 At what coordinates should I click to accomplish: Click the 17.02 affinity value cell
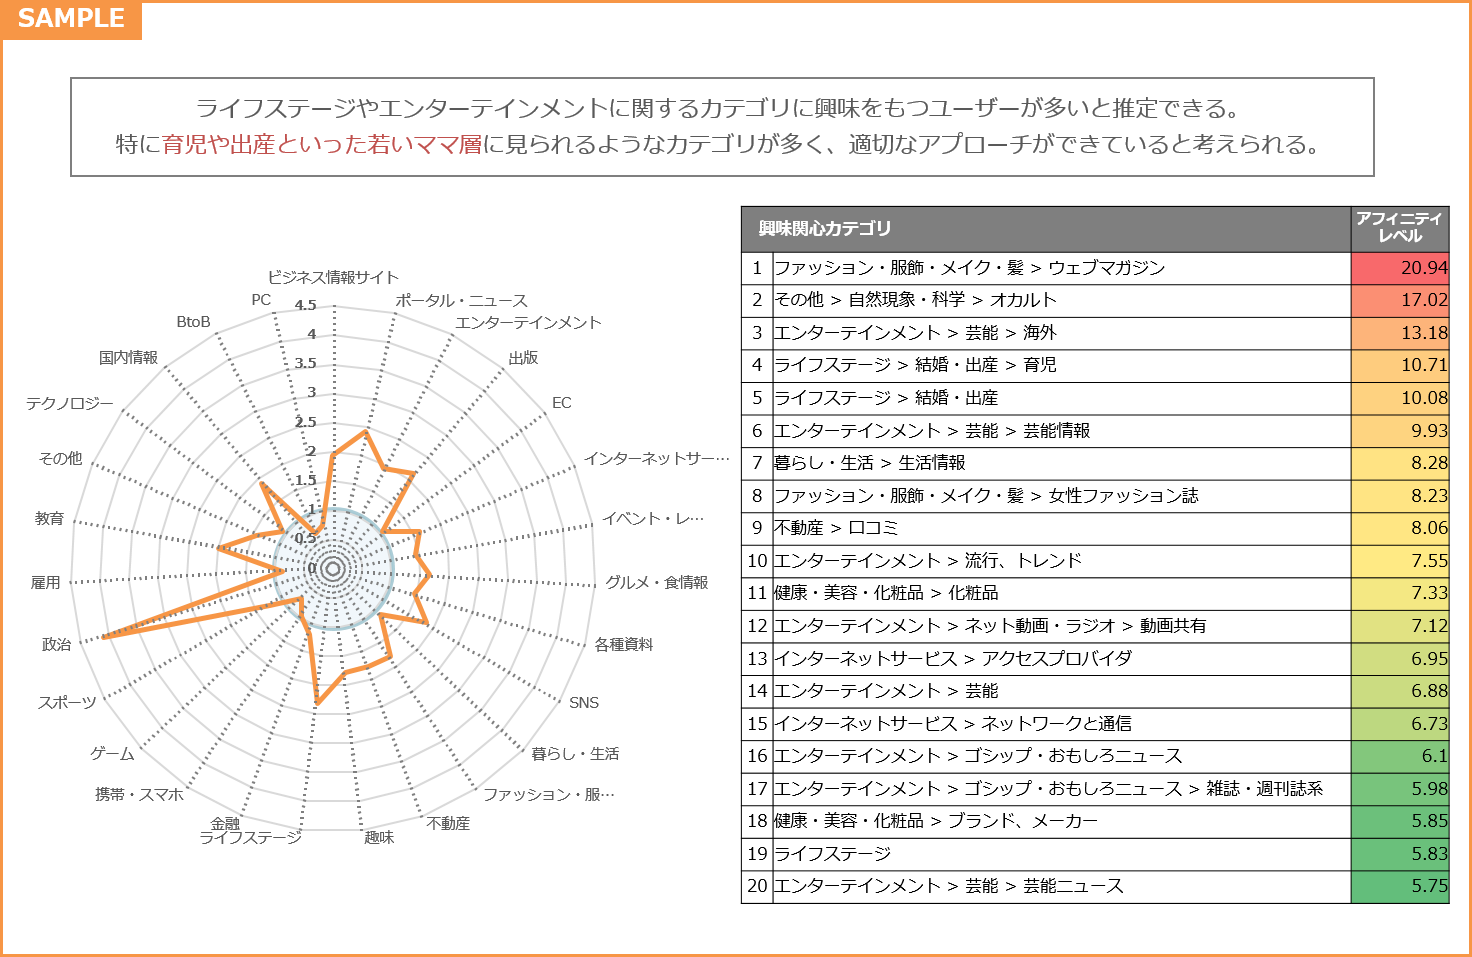[x=1399, y=299]
